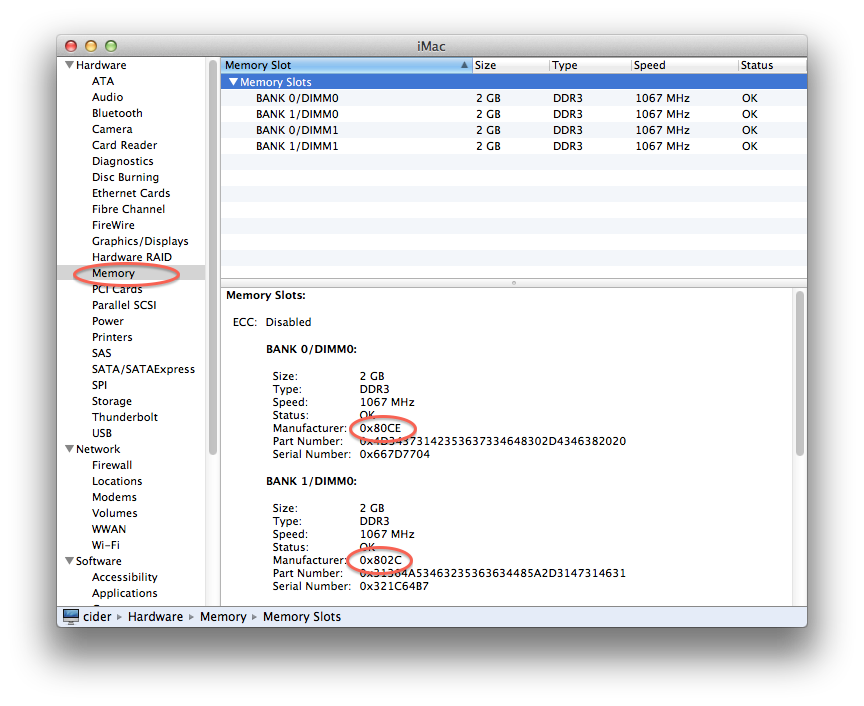Click the detail pane vertical scrollbar
This screenshot has height=706, width=864.
point(800,374)
